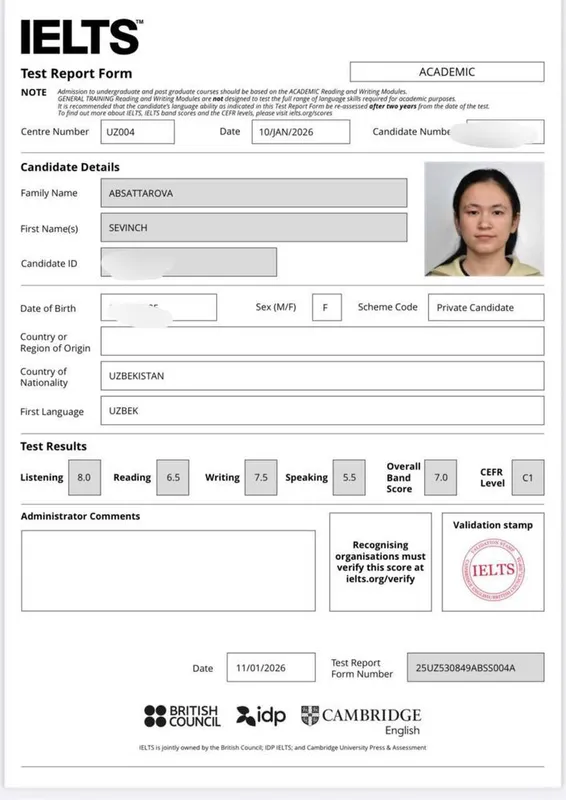Click the jointly owned footer text
This screenshot has height=800, width=566.
click(283, 747)
